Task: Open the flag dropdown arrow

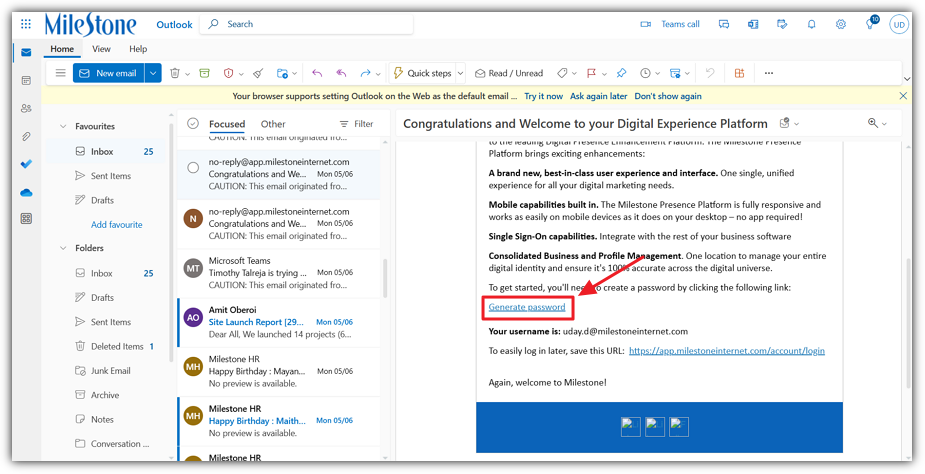Action: coord(604,74)
